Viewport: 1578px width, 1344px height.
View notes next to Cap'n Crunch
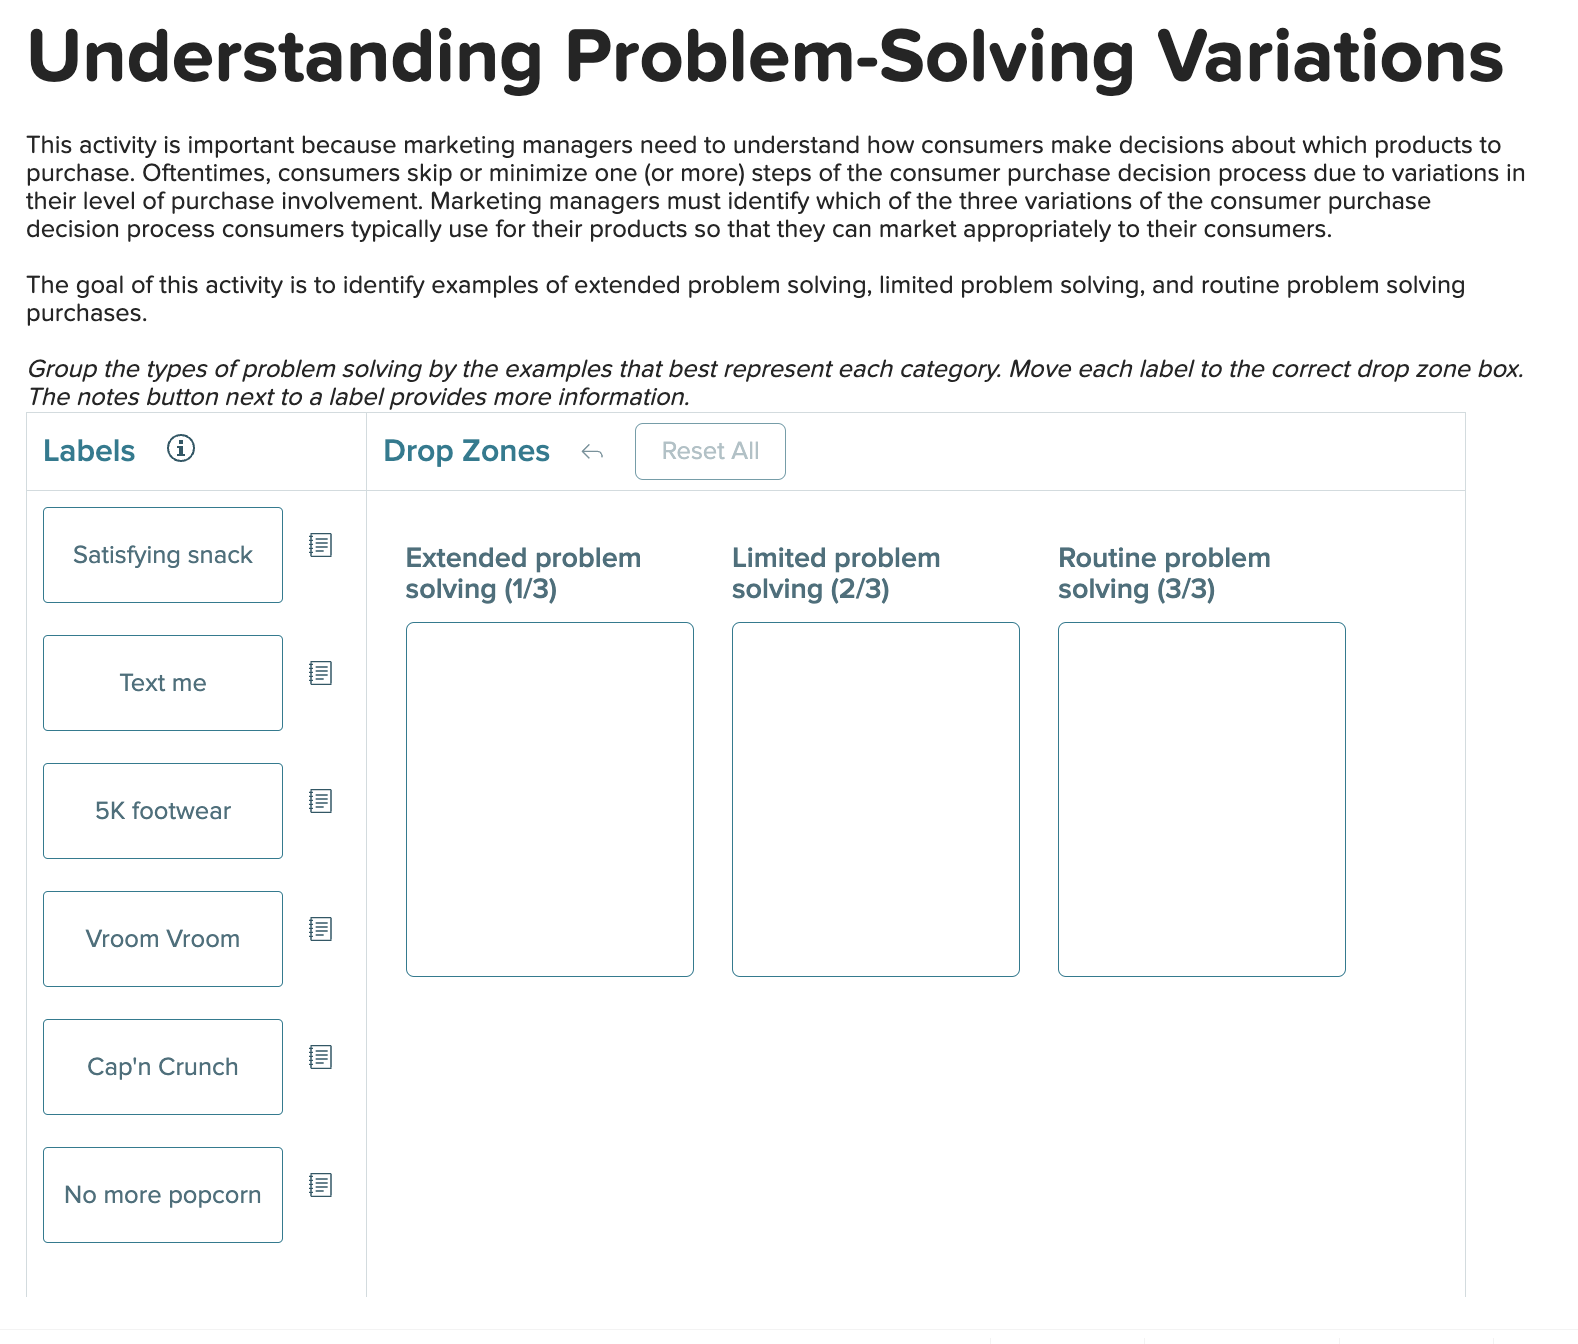(x=320, y=1058)
